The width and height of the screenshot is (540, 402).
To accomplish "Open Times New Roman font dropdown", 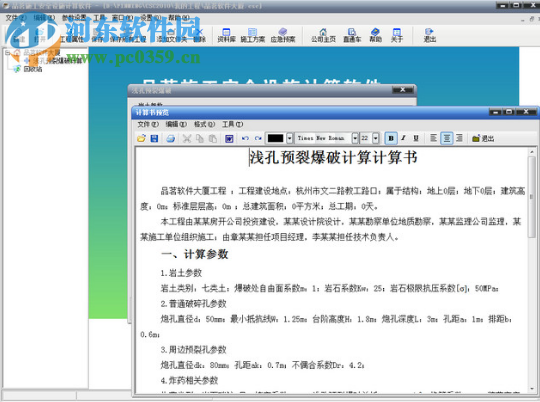I will tap(355, 138).
